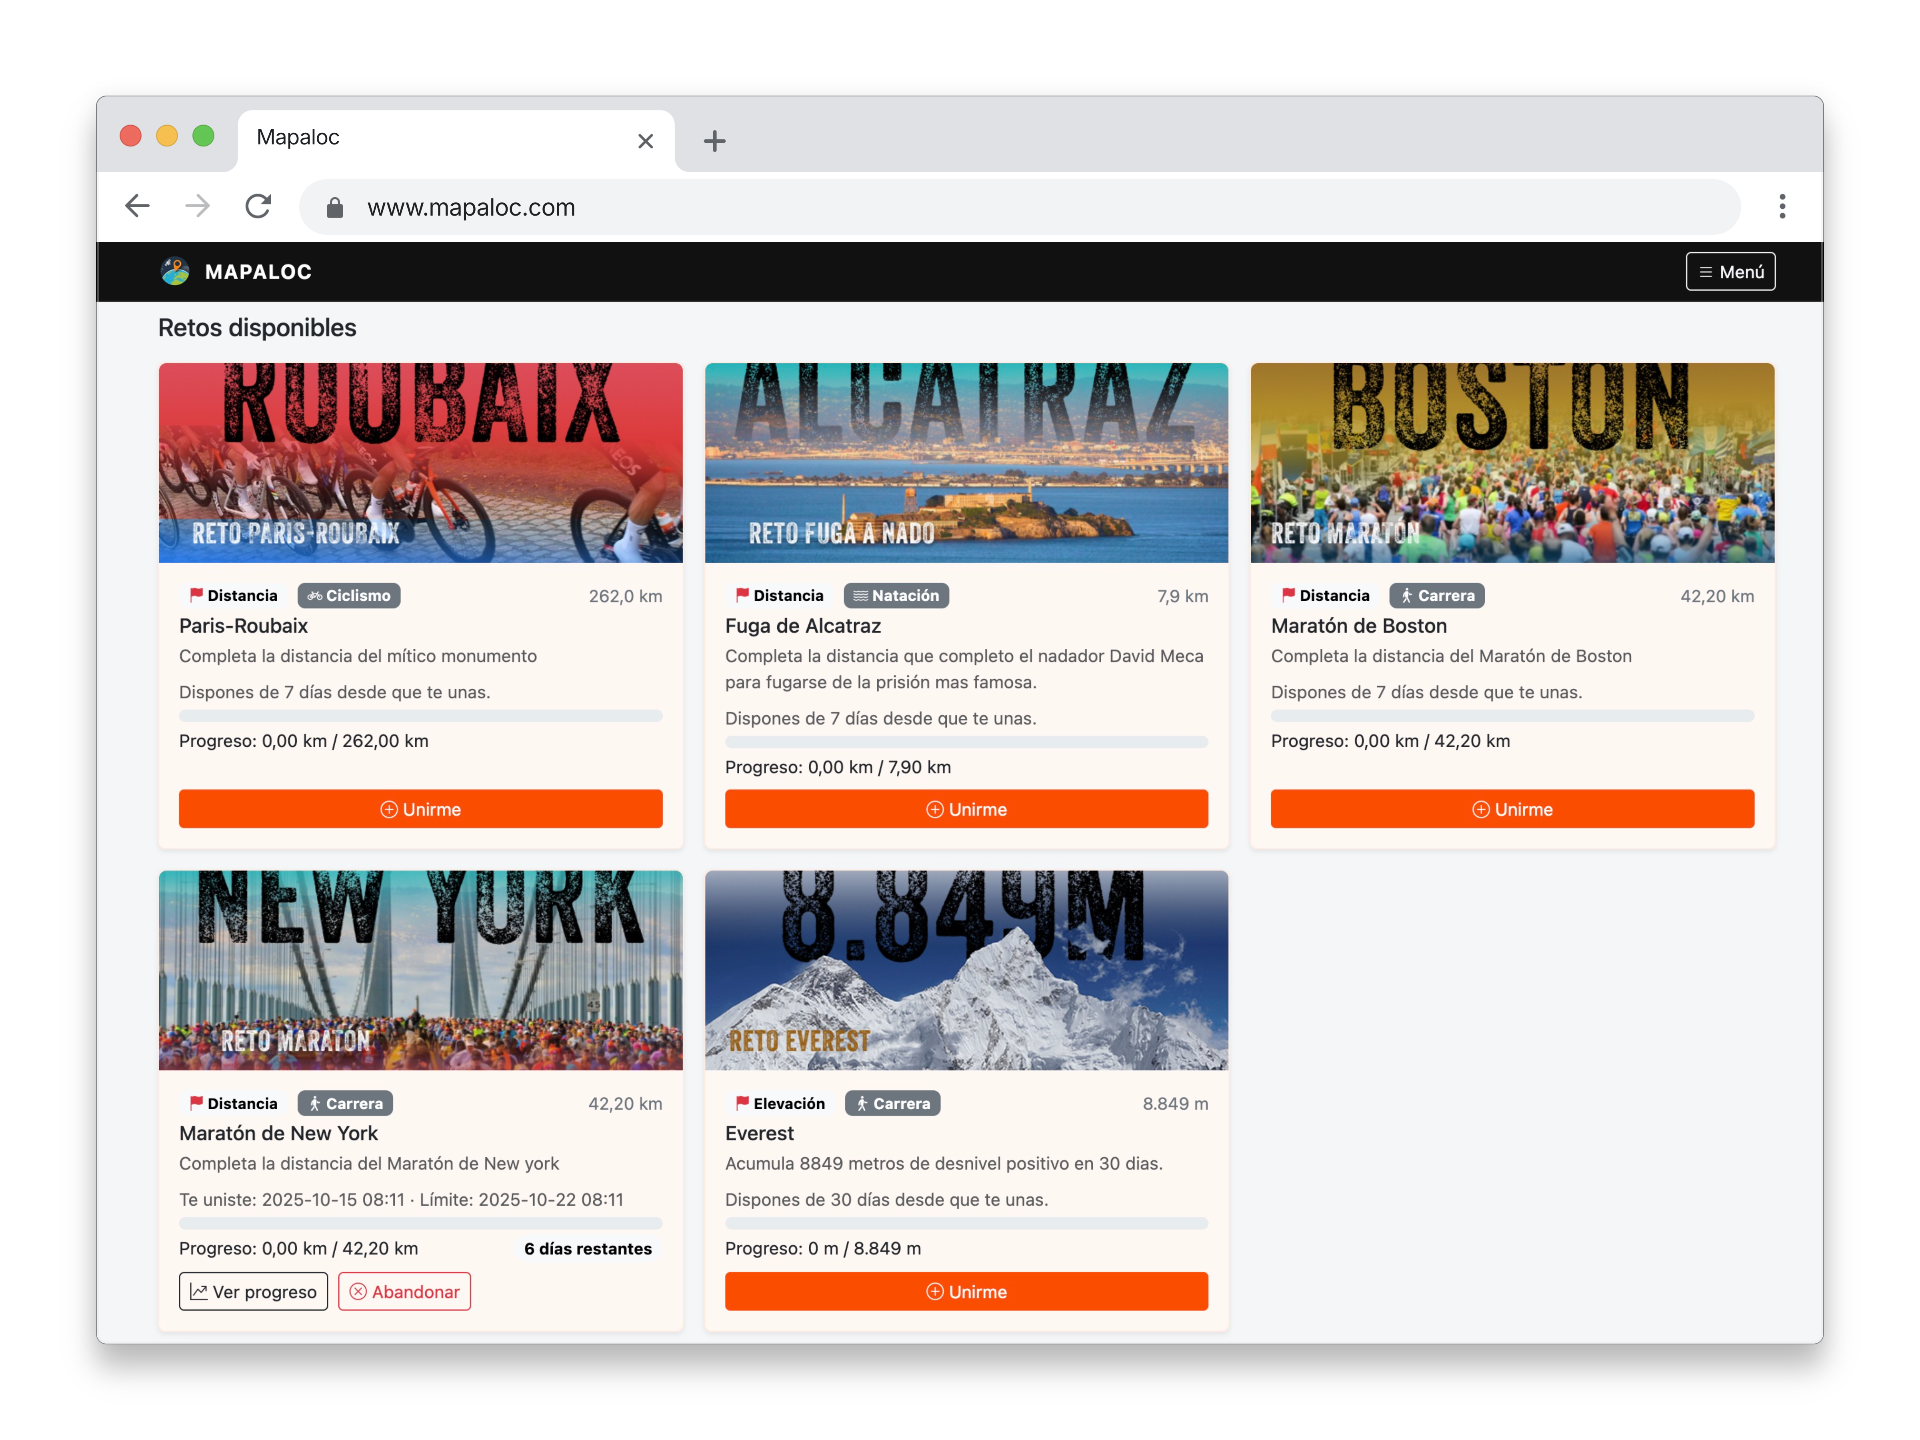
Task: Click the Boston marathon banner image
Action: 1511,462
